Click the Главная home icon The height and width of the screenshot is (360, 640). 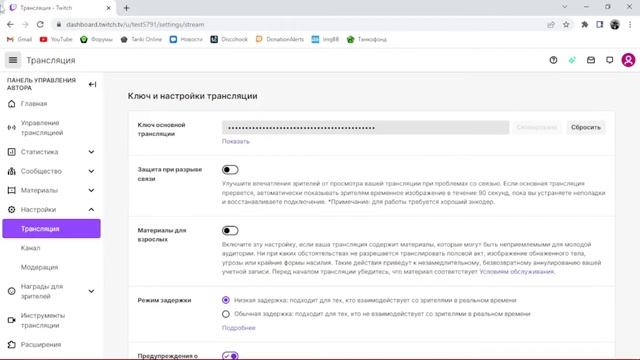click(11, 104)
